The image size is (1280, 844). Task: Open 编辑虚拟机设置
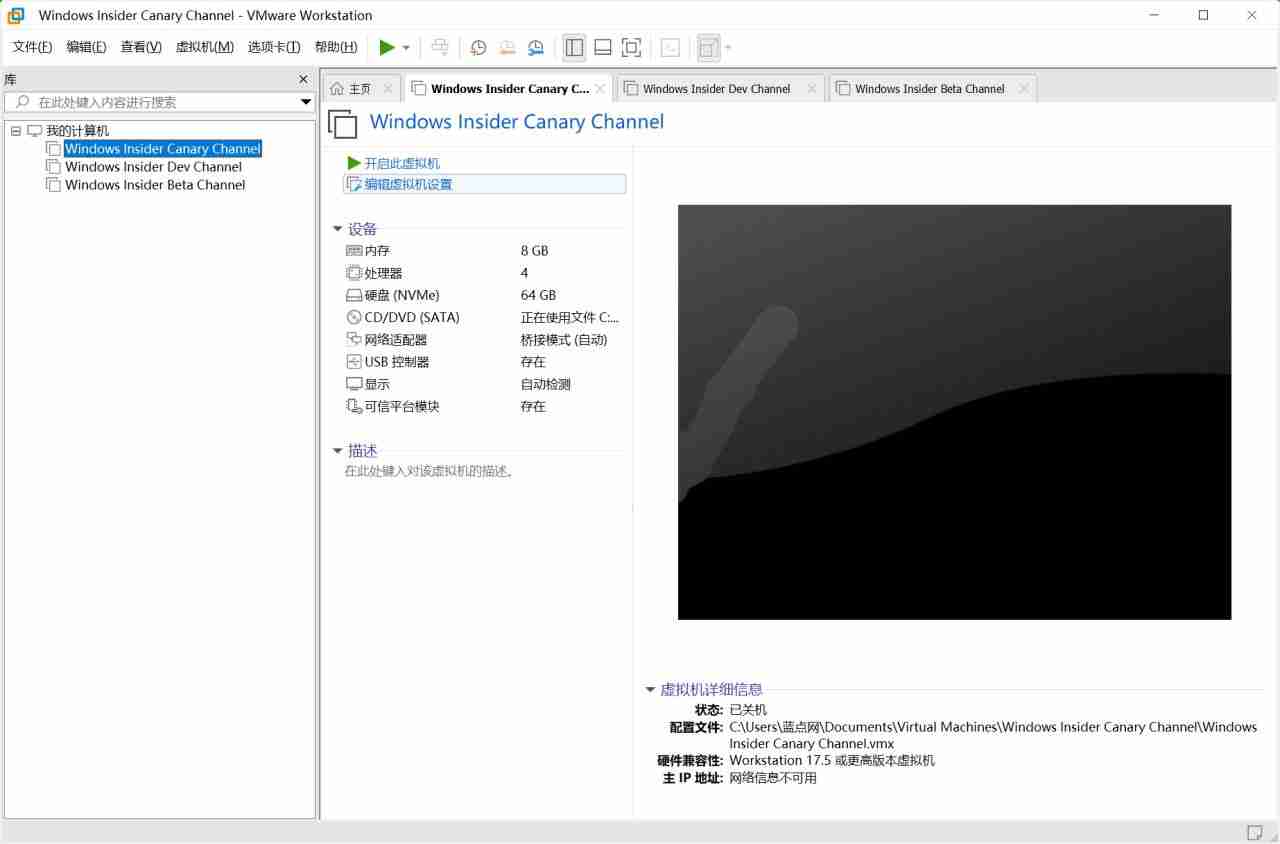(x=410, y=183)
